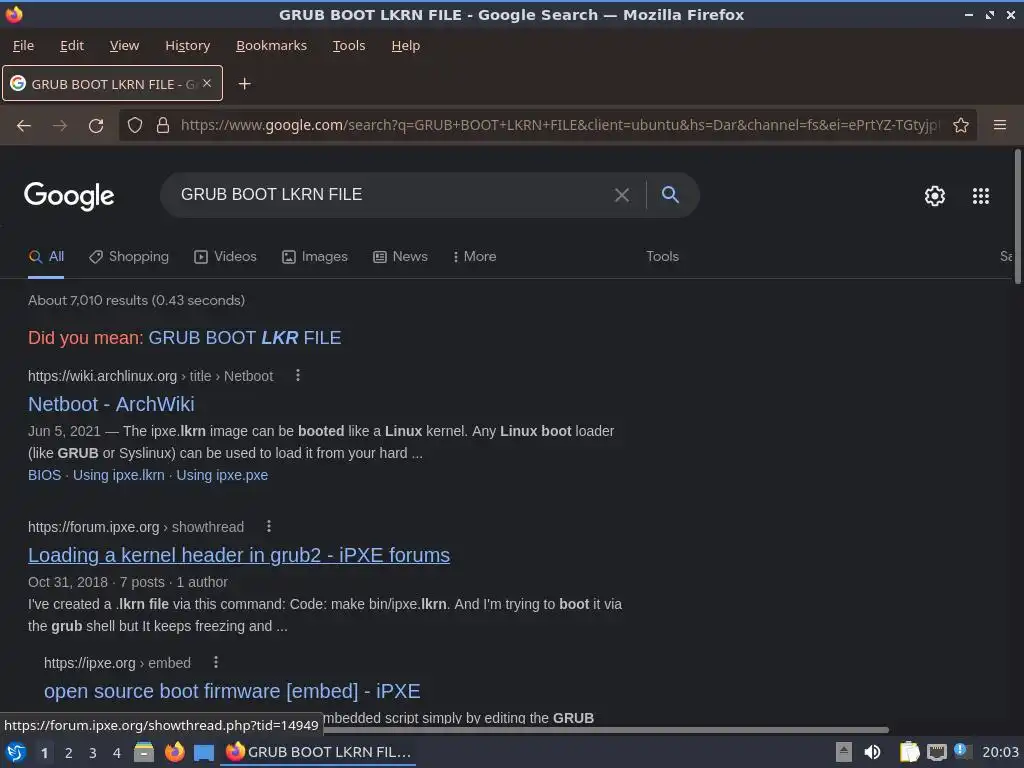Focus the Google search text field
This screenshot has height=768, width=1024.
(392, 195)
